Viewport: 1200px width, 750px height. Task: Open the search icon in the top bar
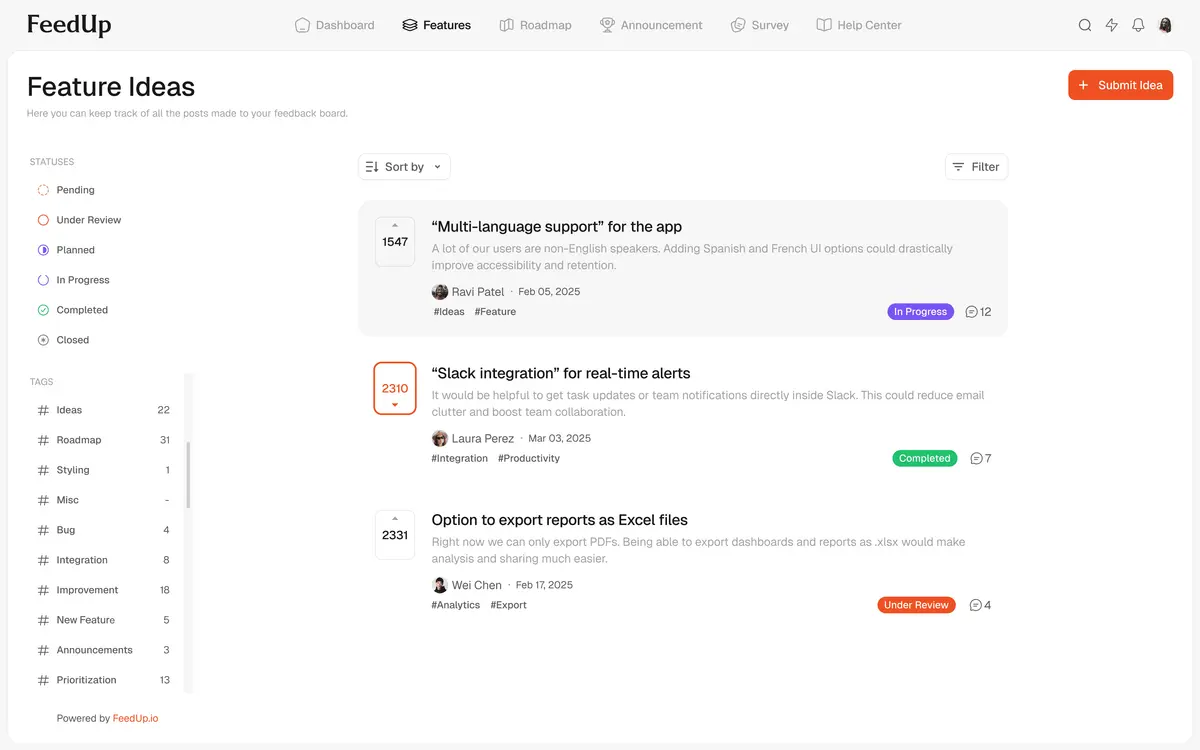tap(1085, 25)
